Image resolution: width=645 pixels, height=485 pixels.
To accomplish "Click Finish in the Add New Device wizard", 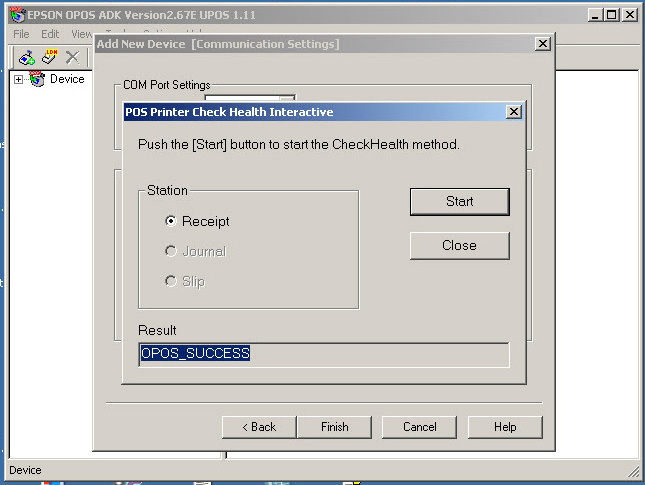I will coord(334,427).
